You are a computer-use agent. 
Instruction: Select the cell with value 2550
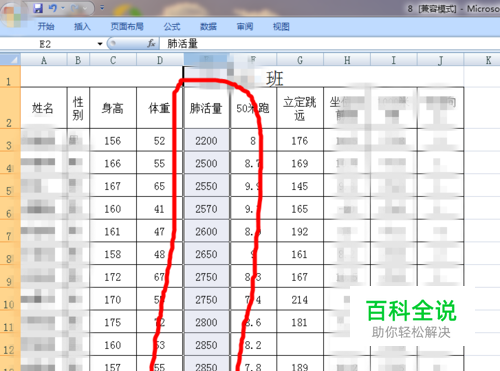[206, 186]
